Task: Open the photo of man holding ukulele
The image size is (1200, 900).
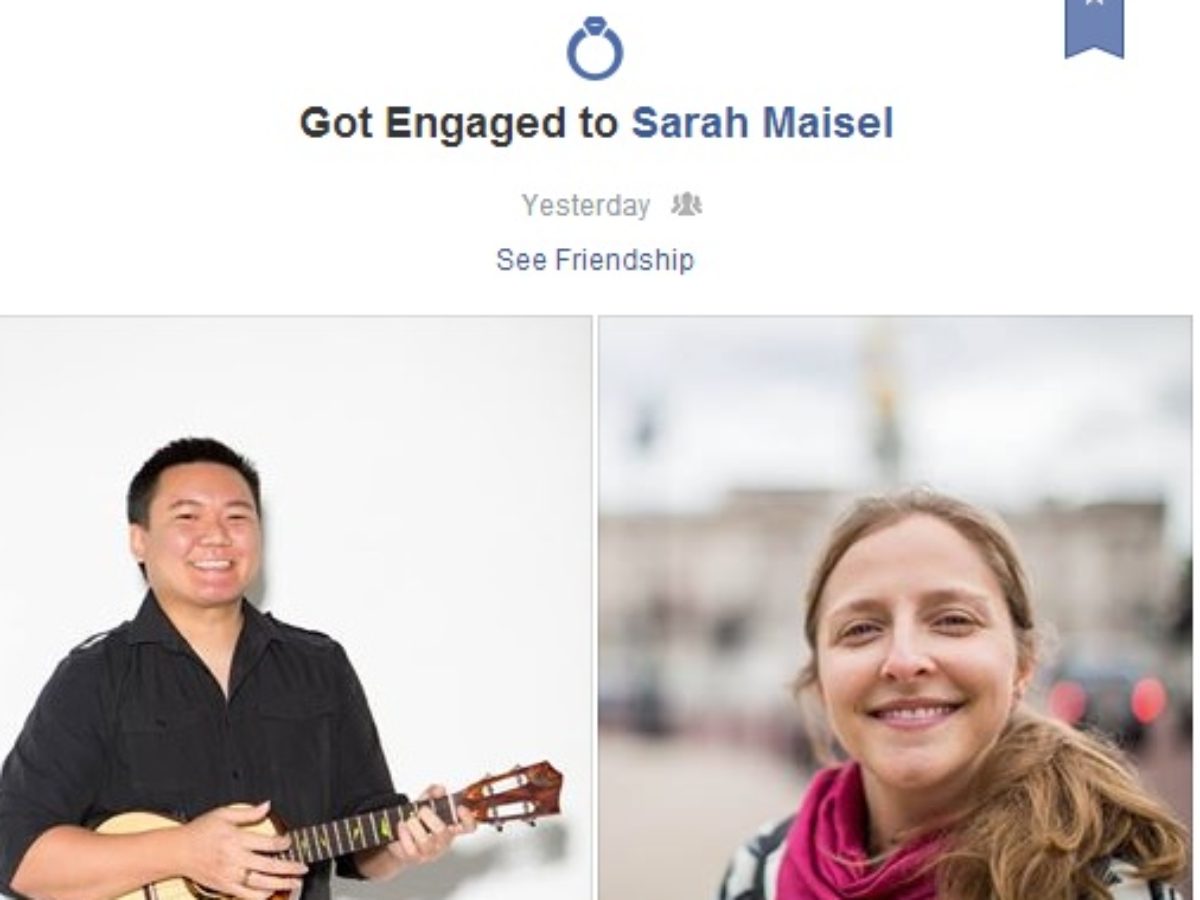Action: pyautogui.click(x=296, y=608)
